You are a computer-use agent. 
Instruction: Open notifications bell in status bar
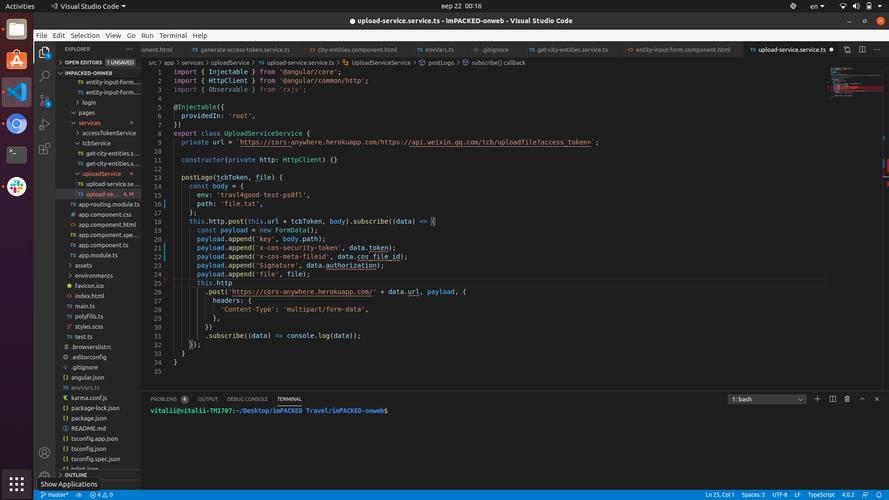pyautogui.click(x=878, y=495)
